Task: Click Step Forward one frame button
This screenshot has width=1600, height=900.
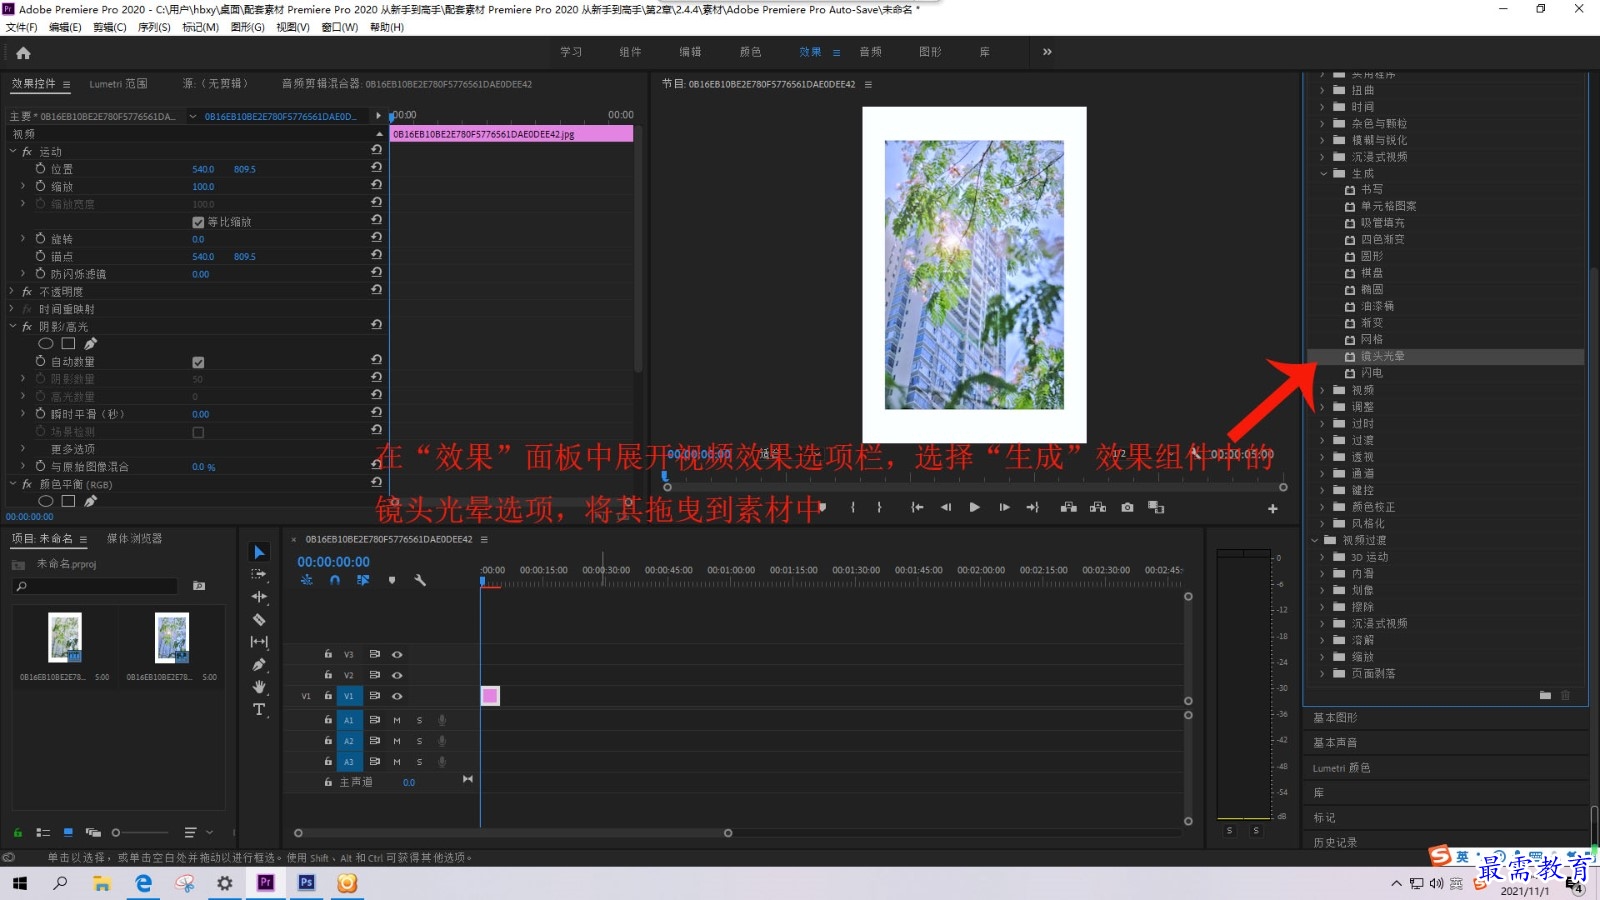Action: [1004, 508]
